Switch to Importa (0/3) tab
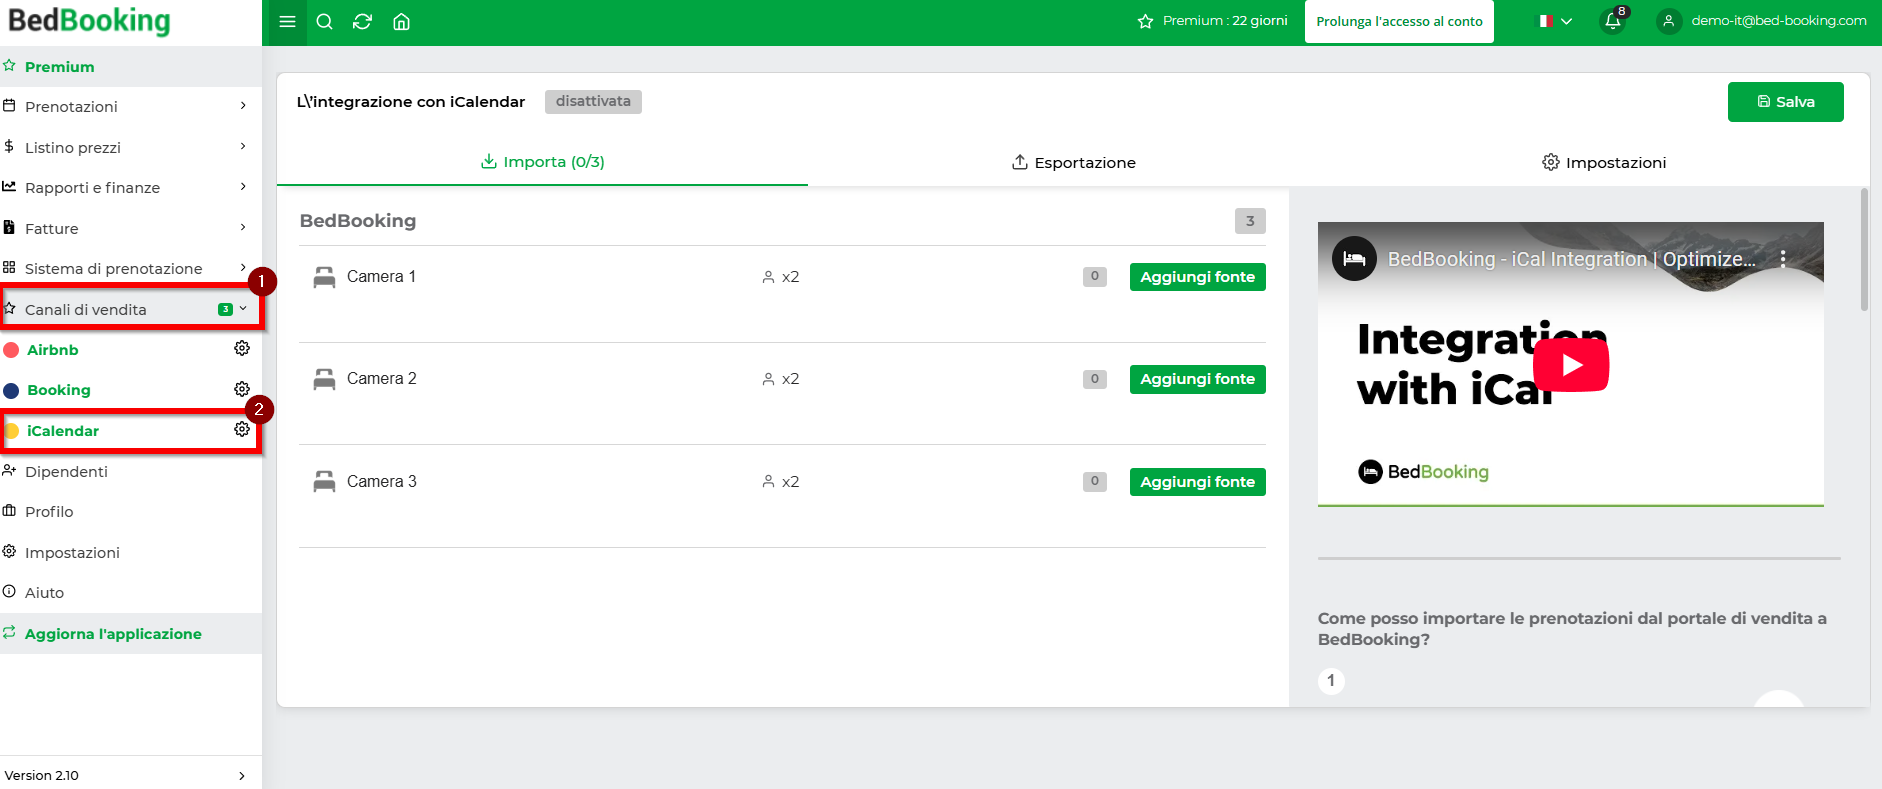Screen dimensions: 1882x789 point(542,162)
